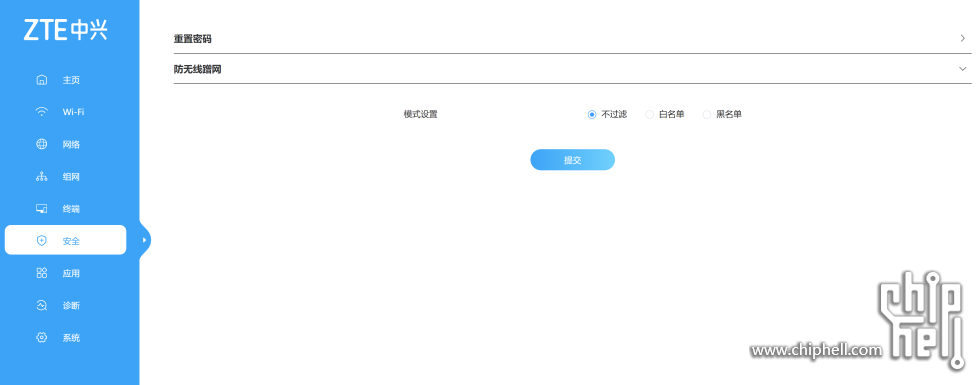
Task: Select the 安全 menu item
Action: point(65,240)
